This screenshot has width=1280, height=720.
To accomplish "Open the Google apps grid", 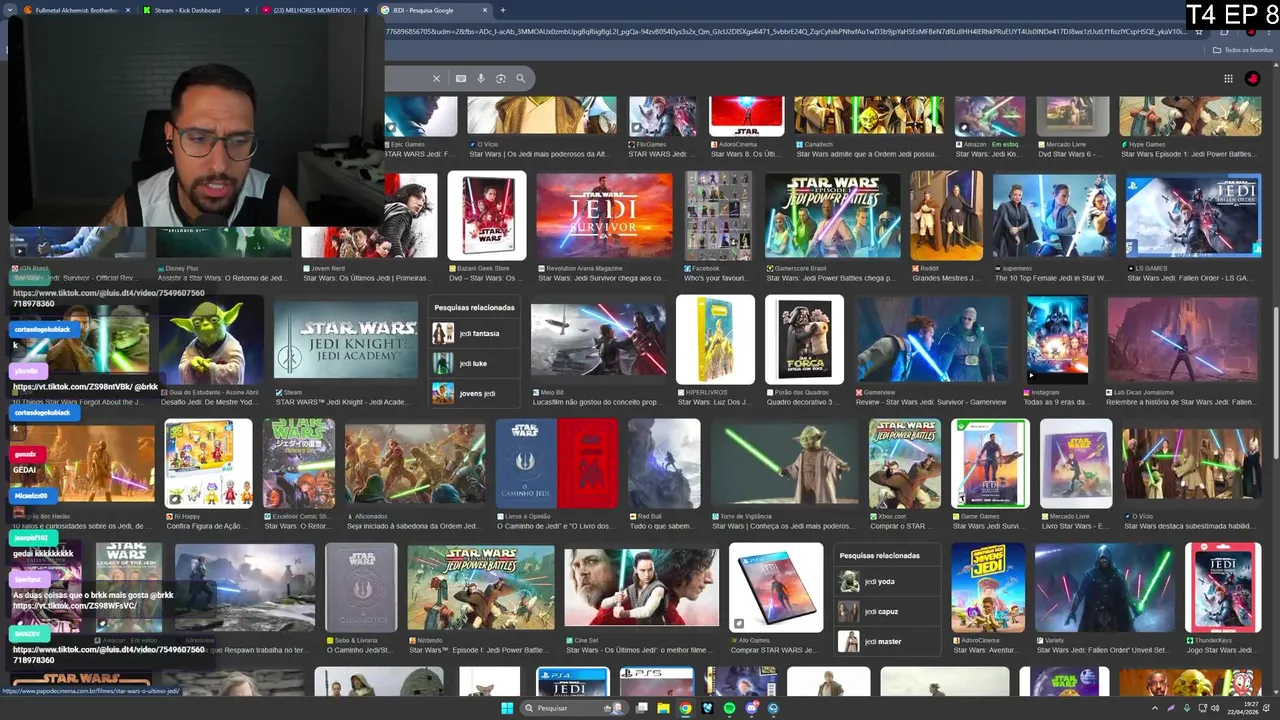I will (x=1228, y=78).
